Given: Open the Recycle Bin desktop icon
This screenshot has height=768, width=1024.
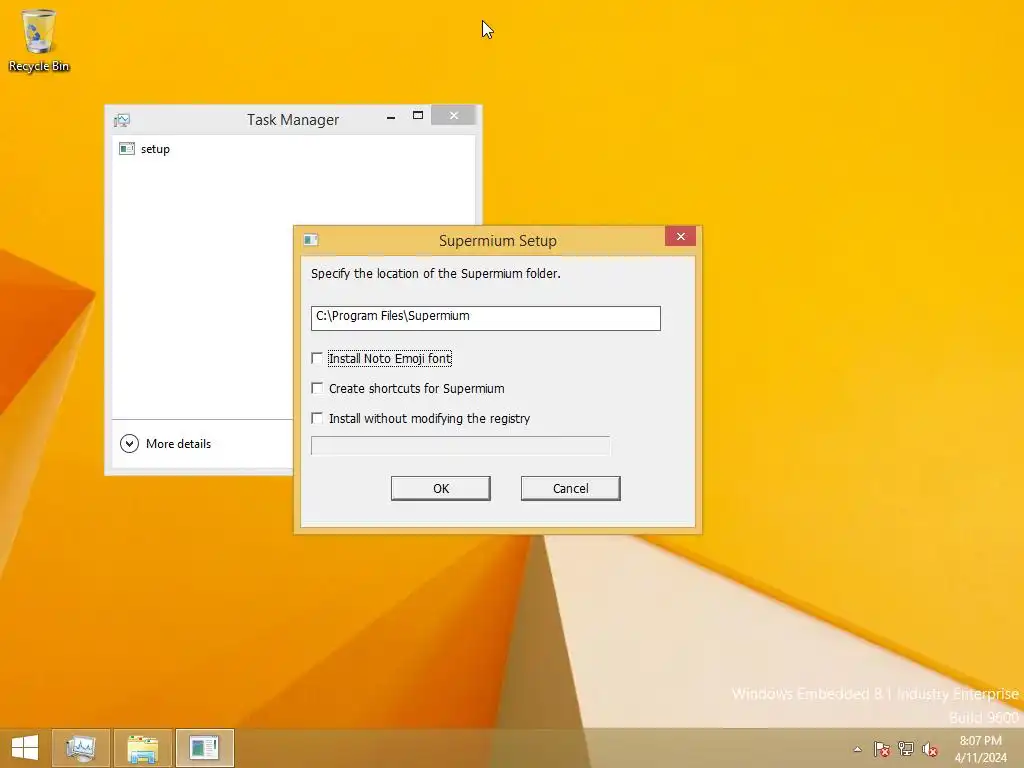Looking at the screenshot, I should [39, 40].
